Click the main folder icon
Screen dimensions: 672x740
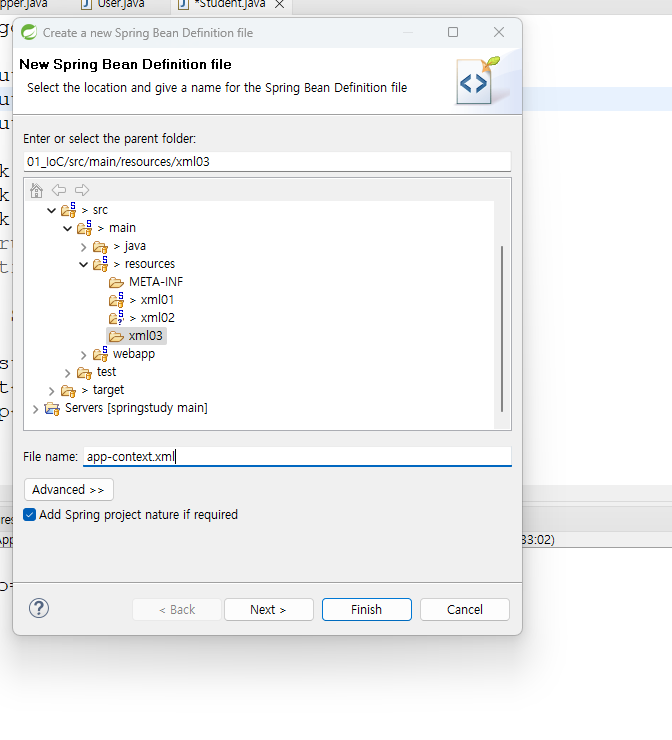84,228
